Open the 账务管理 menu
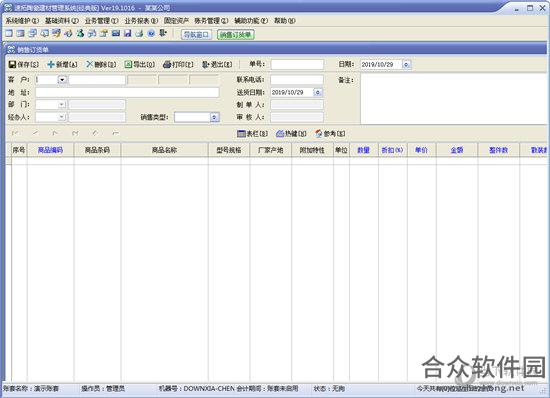 (x=212, y=21)
